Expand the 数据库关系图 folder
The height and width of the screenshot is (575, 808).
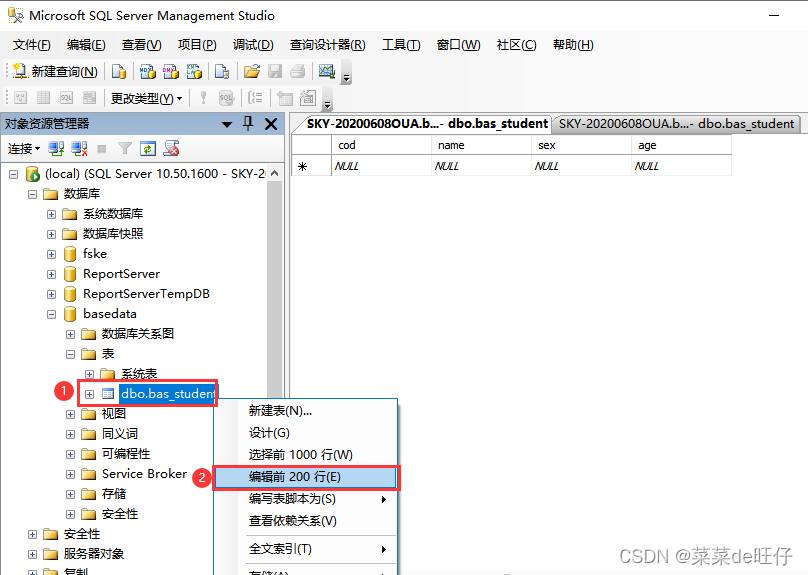pos(71,334)
